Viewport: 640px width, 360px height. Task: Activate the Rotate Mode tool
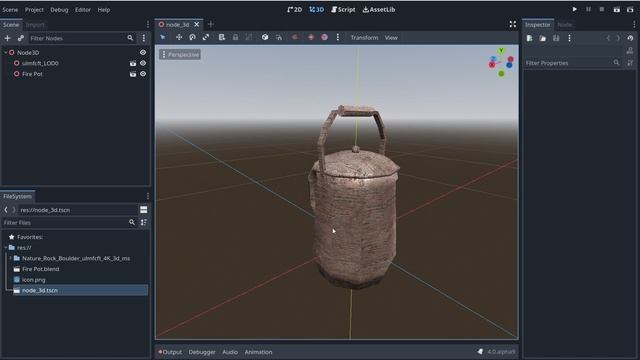tap(192, 38)
